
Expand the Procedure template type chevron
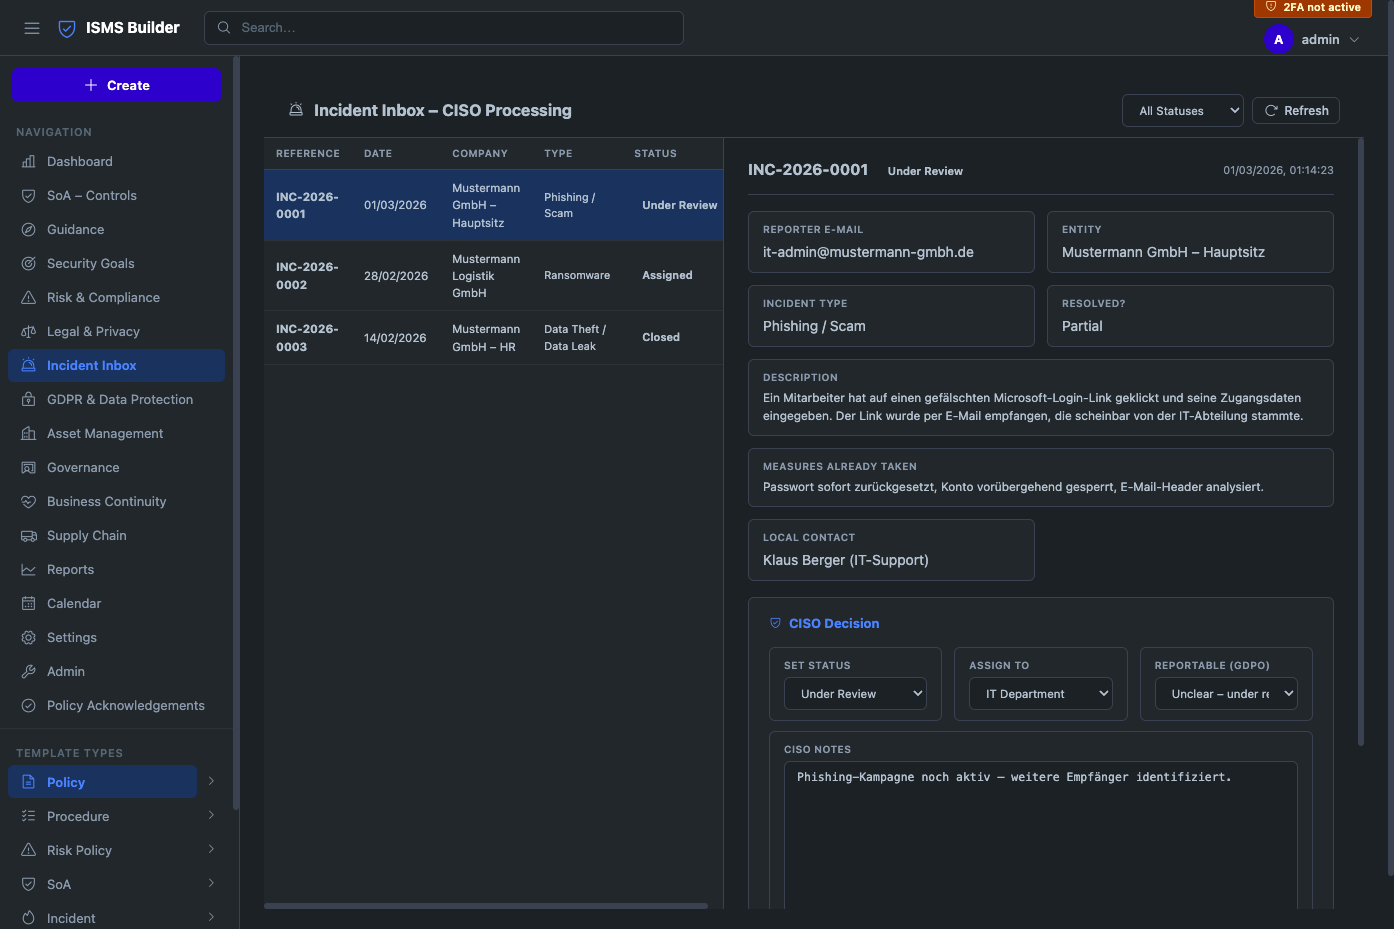click(211, 816)
